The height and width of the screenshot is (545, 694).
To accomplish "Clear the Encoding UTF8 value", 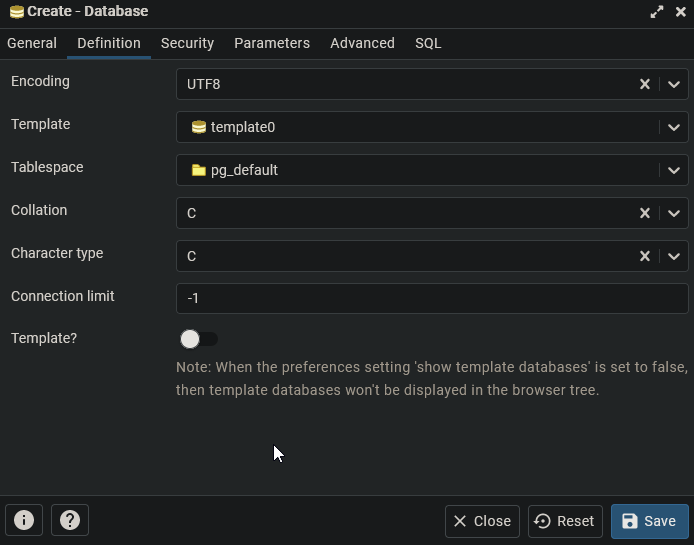I will point(645,84).
